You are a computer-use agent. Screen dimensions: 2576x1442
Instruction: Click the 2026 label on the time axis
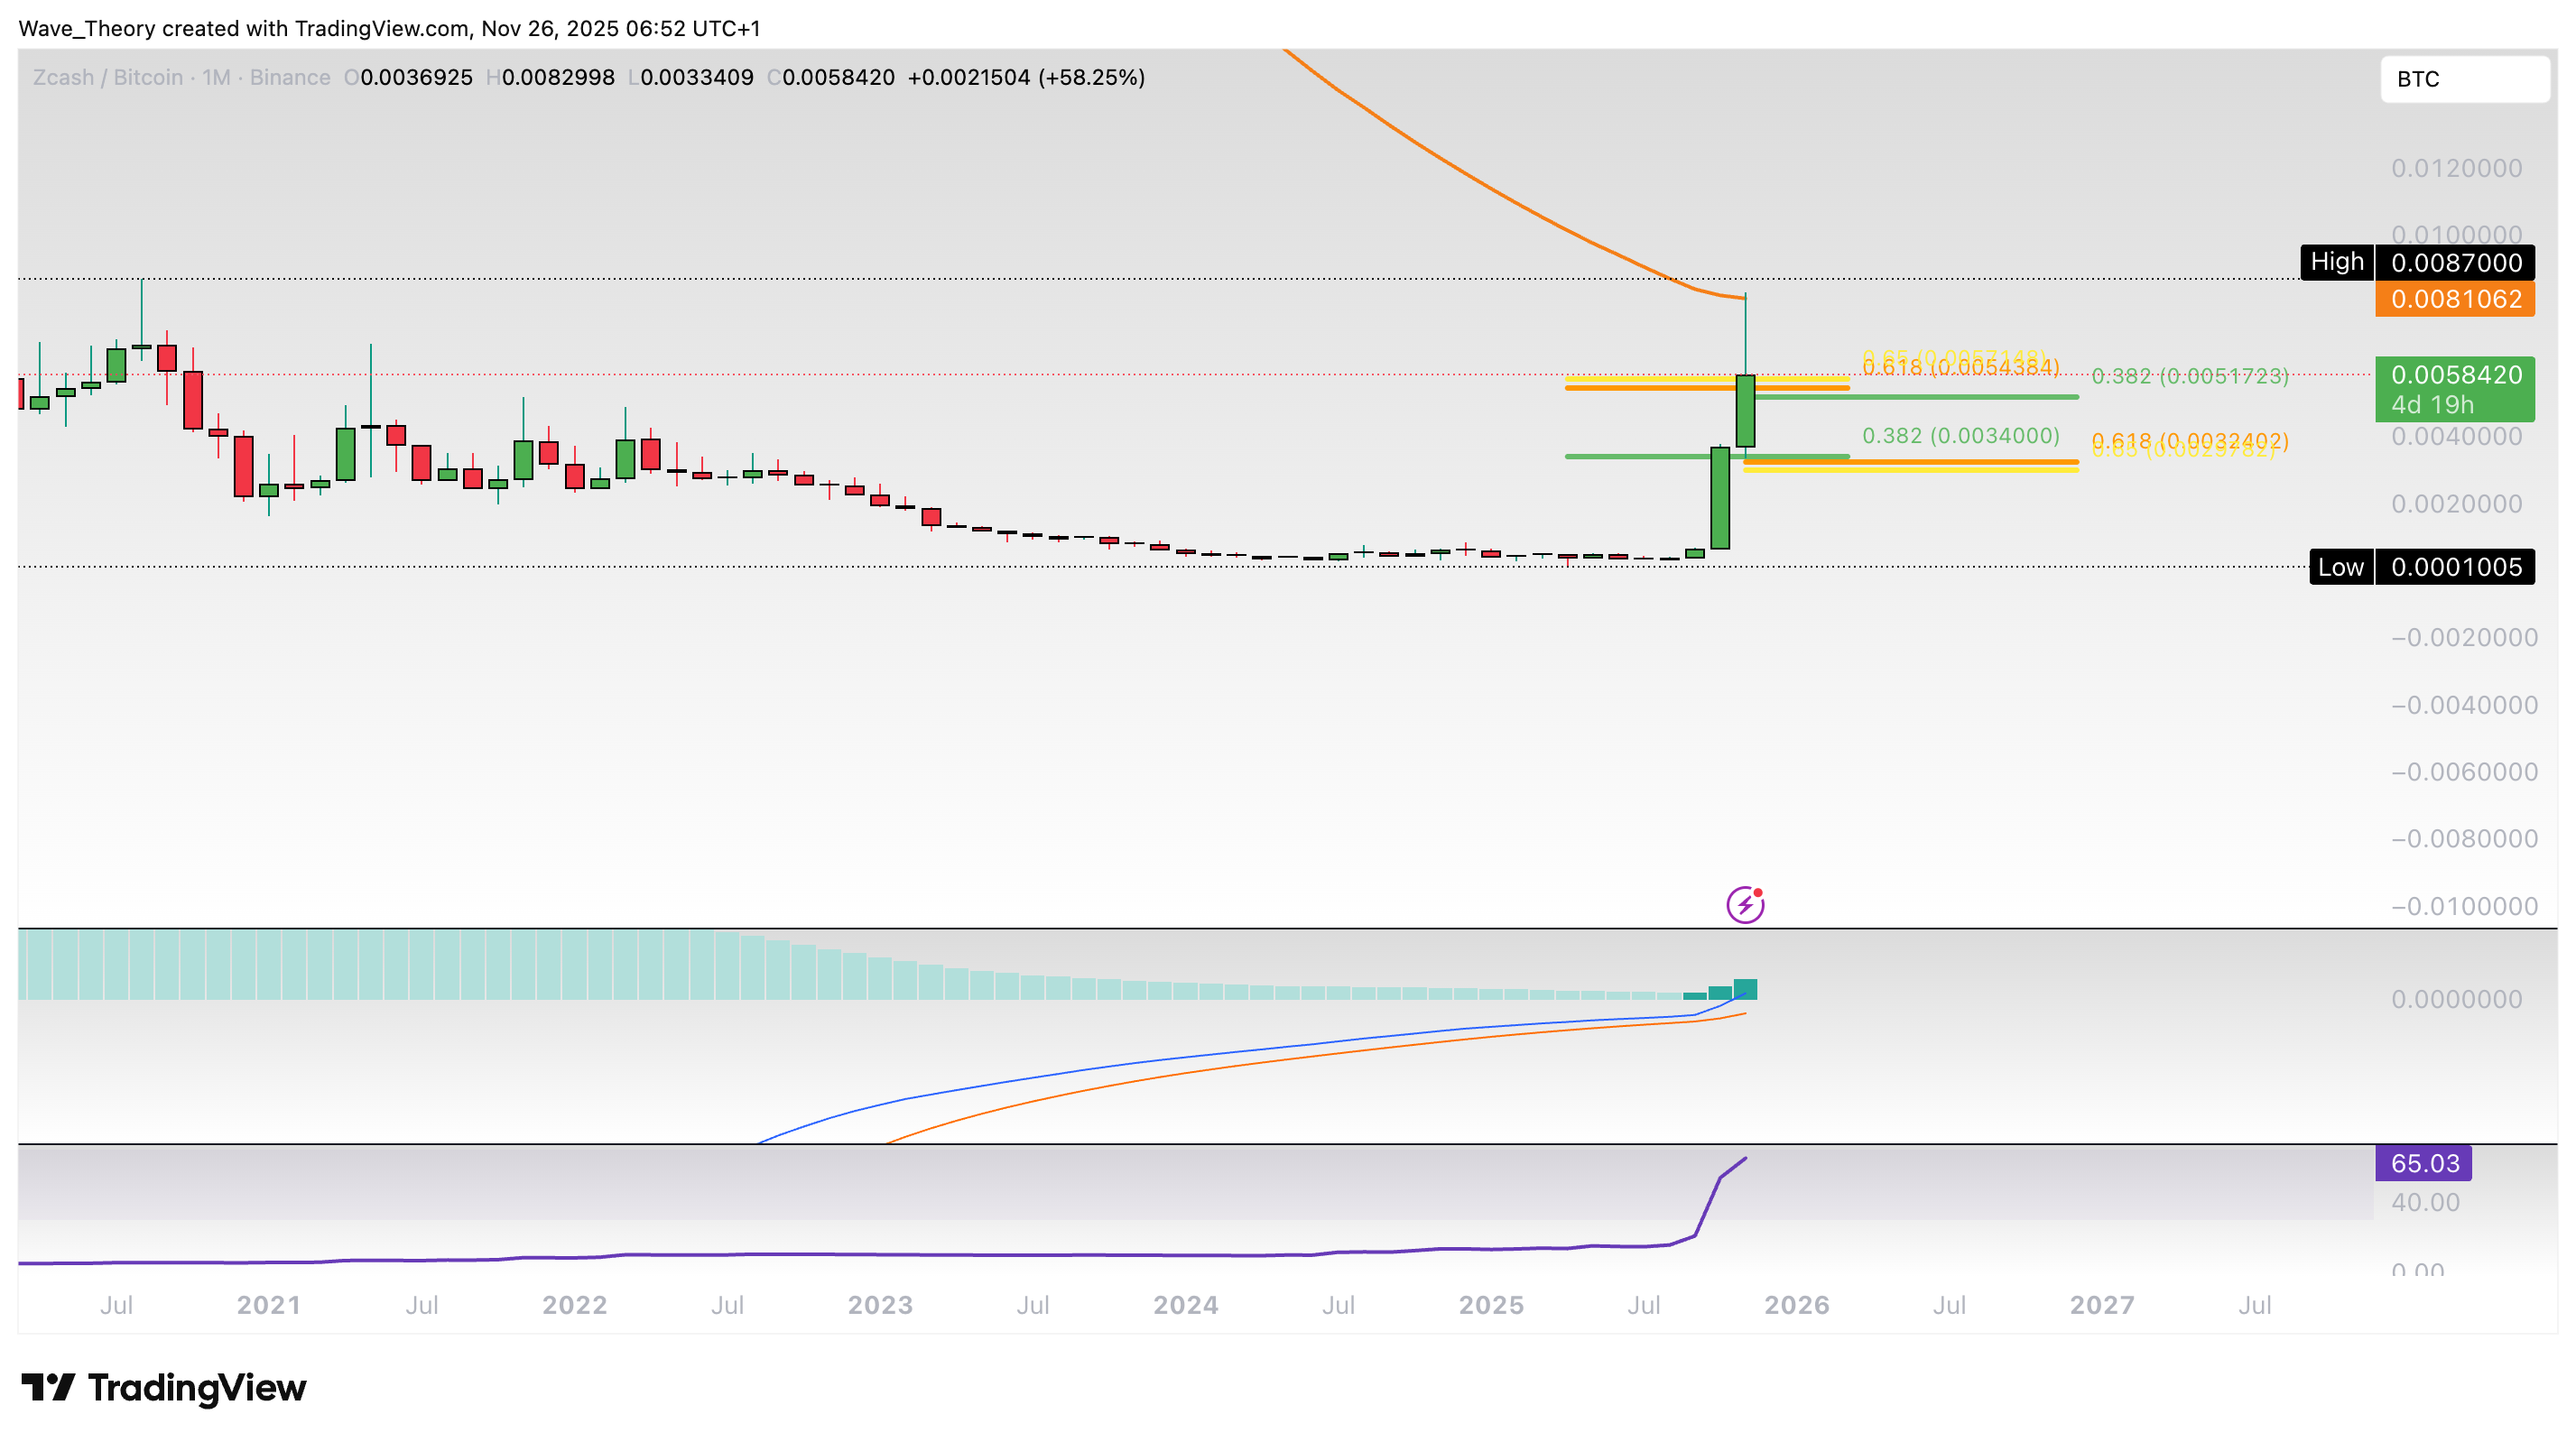pyautogui.click(x=1796, y=1305)
